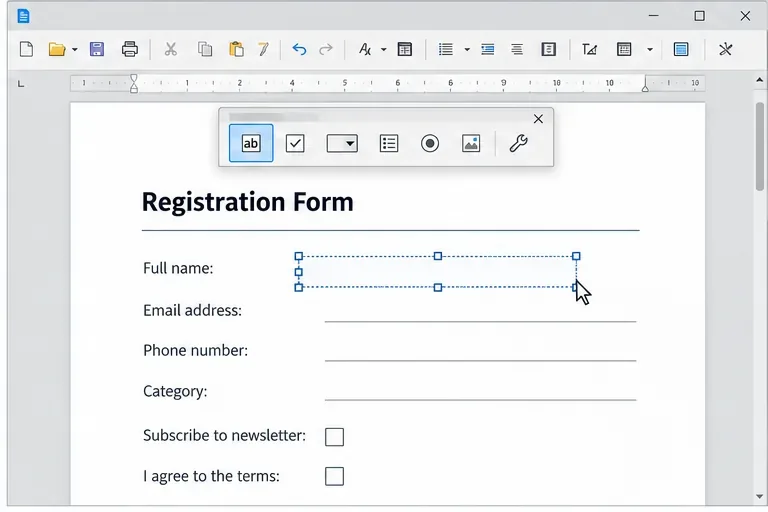Click the left indent marker on the ruler
The width and height of the screenshot is (768, 512).
(134, 84)
